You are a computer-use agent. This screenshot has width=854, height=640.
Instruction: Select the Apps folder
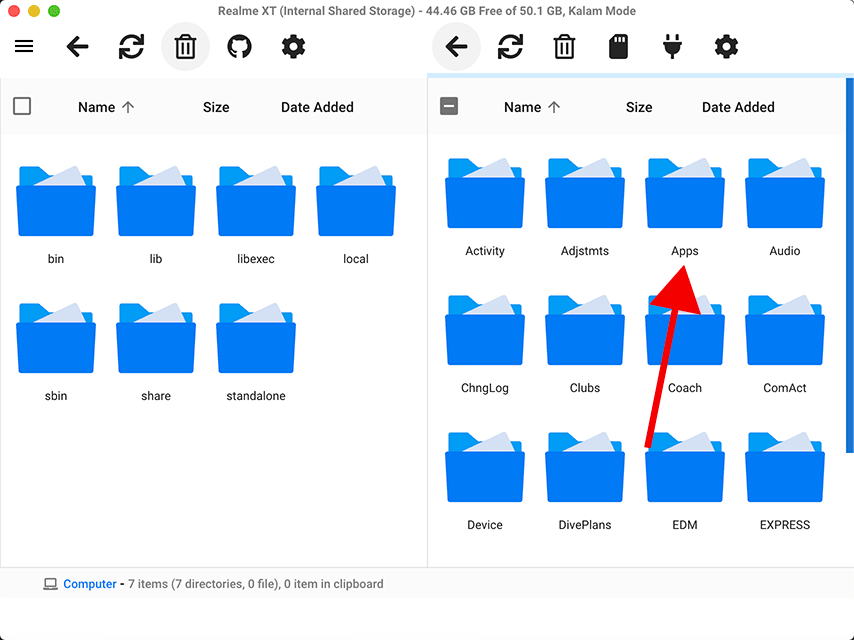point(685,207)
